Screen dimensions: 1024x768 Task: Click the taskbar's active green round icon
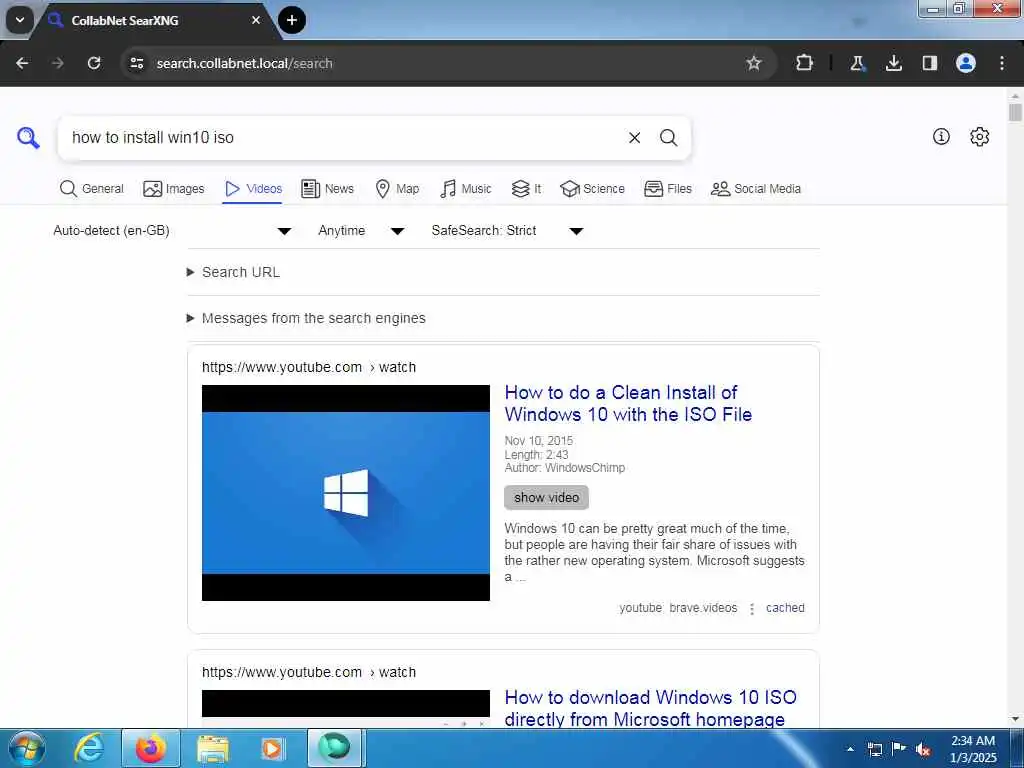334,748
